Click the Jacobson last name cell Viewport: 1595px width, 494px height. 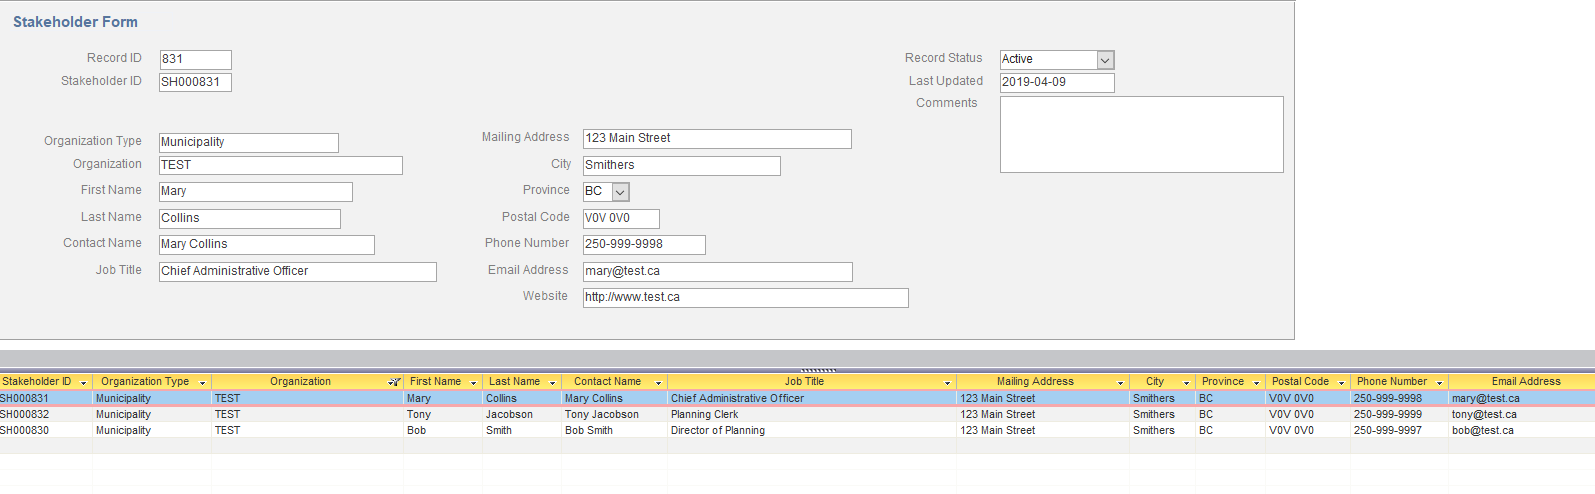click(x=522, y=414)
